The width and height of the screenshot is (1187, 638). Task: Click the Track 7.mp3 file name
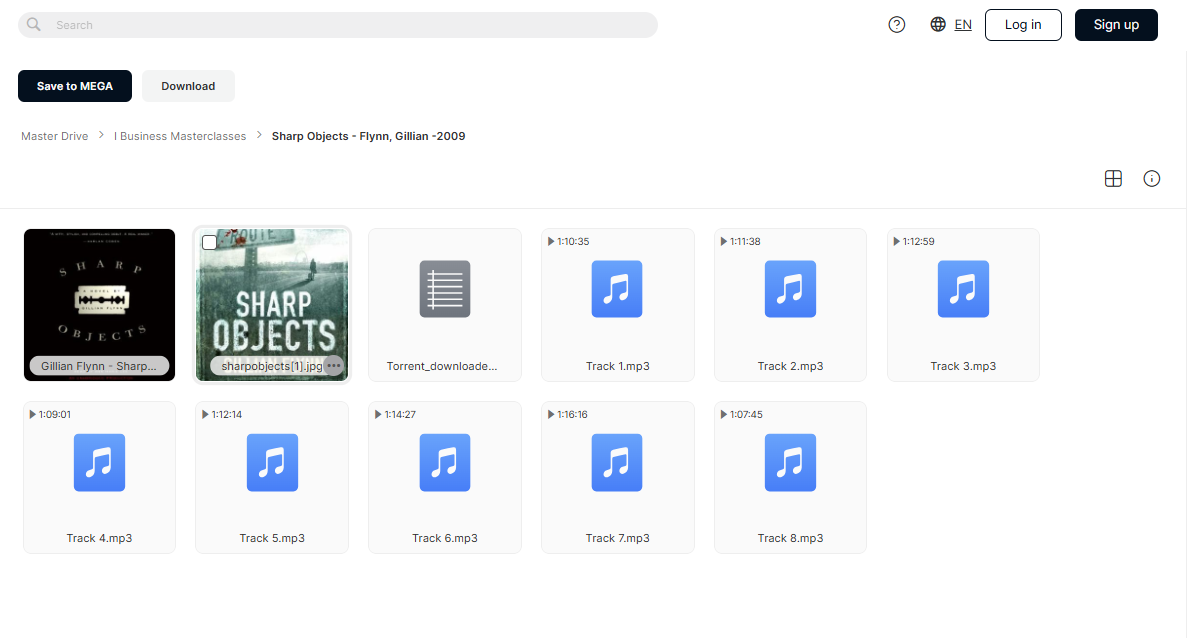[618, 538]
